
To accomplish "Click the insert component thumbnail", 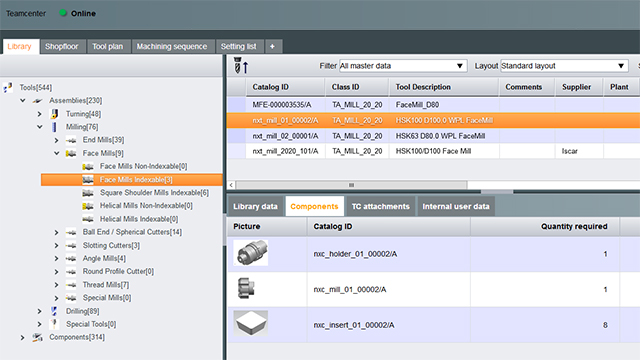I will [x=251, y=323].
